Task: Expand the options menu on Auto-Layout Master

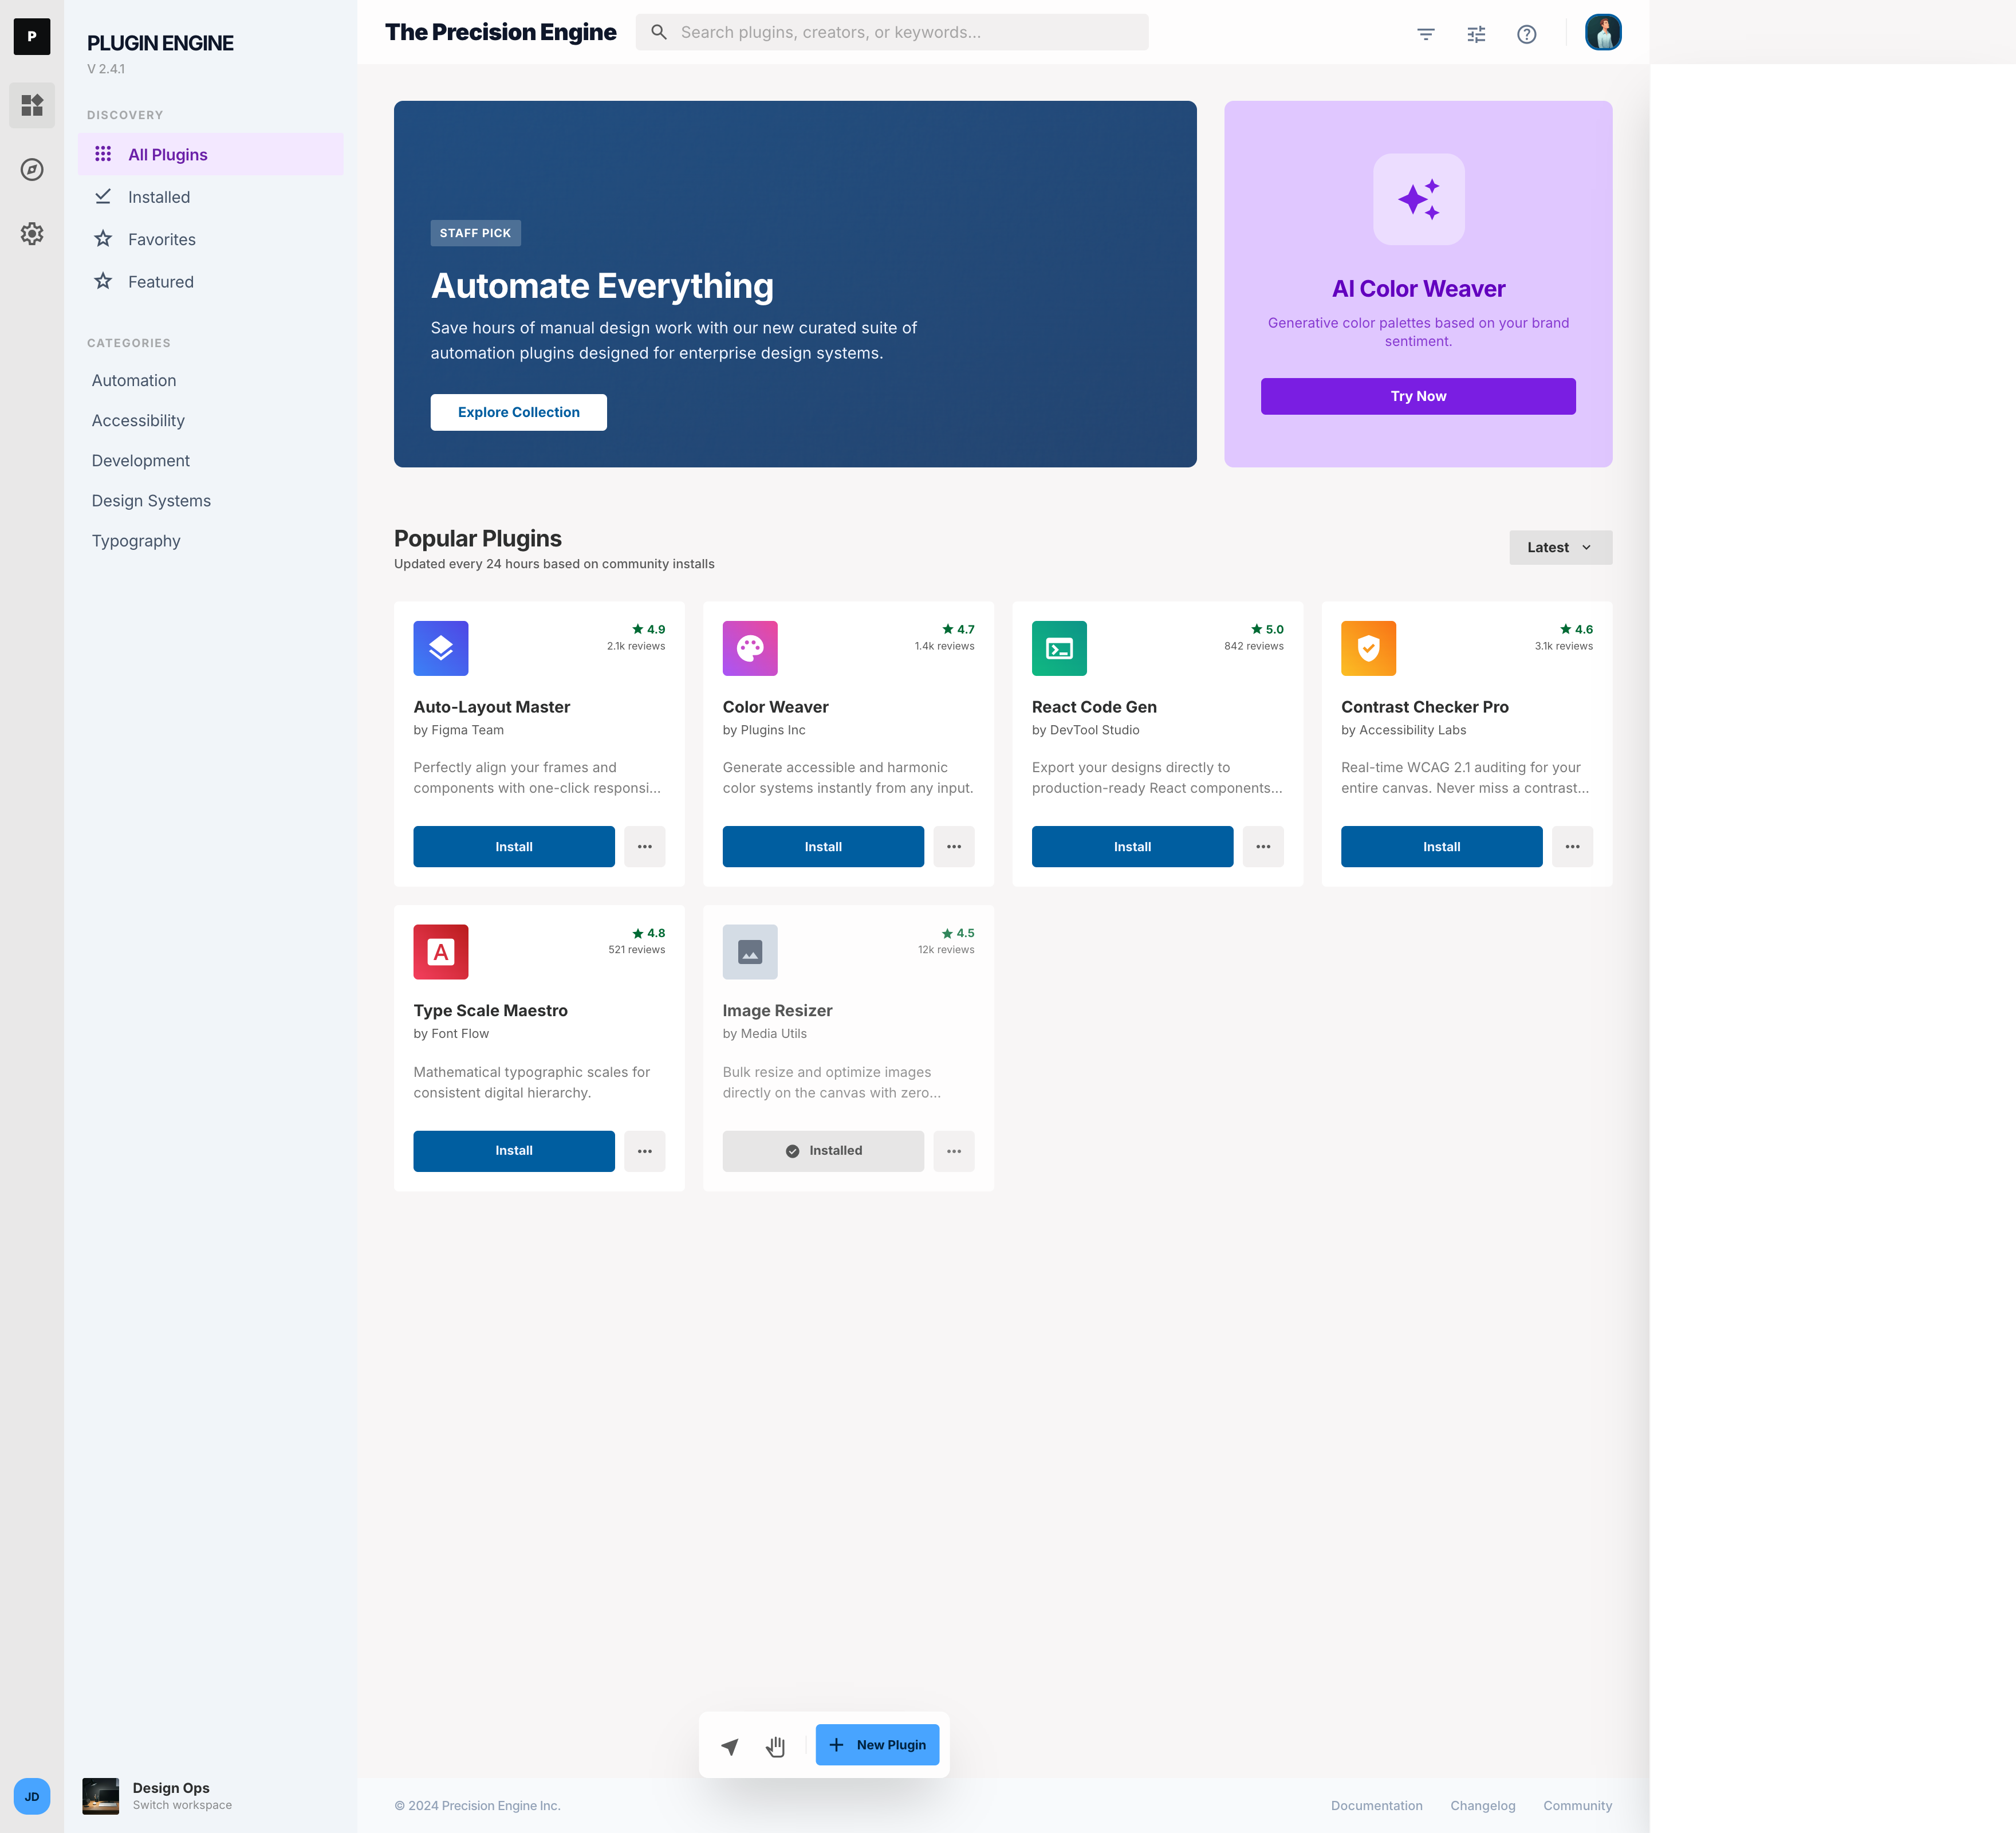Action: coord(645,846)
